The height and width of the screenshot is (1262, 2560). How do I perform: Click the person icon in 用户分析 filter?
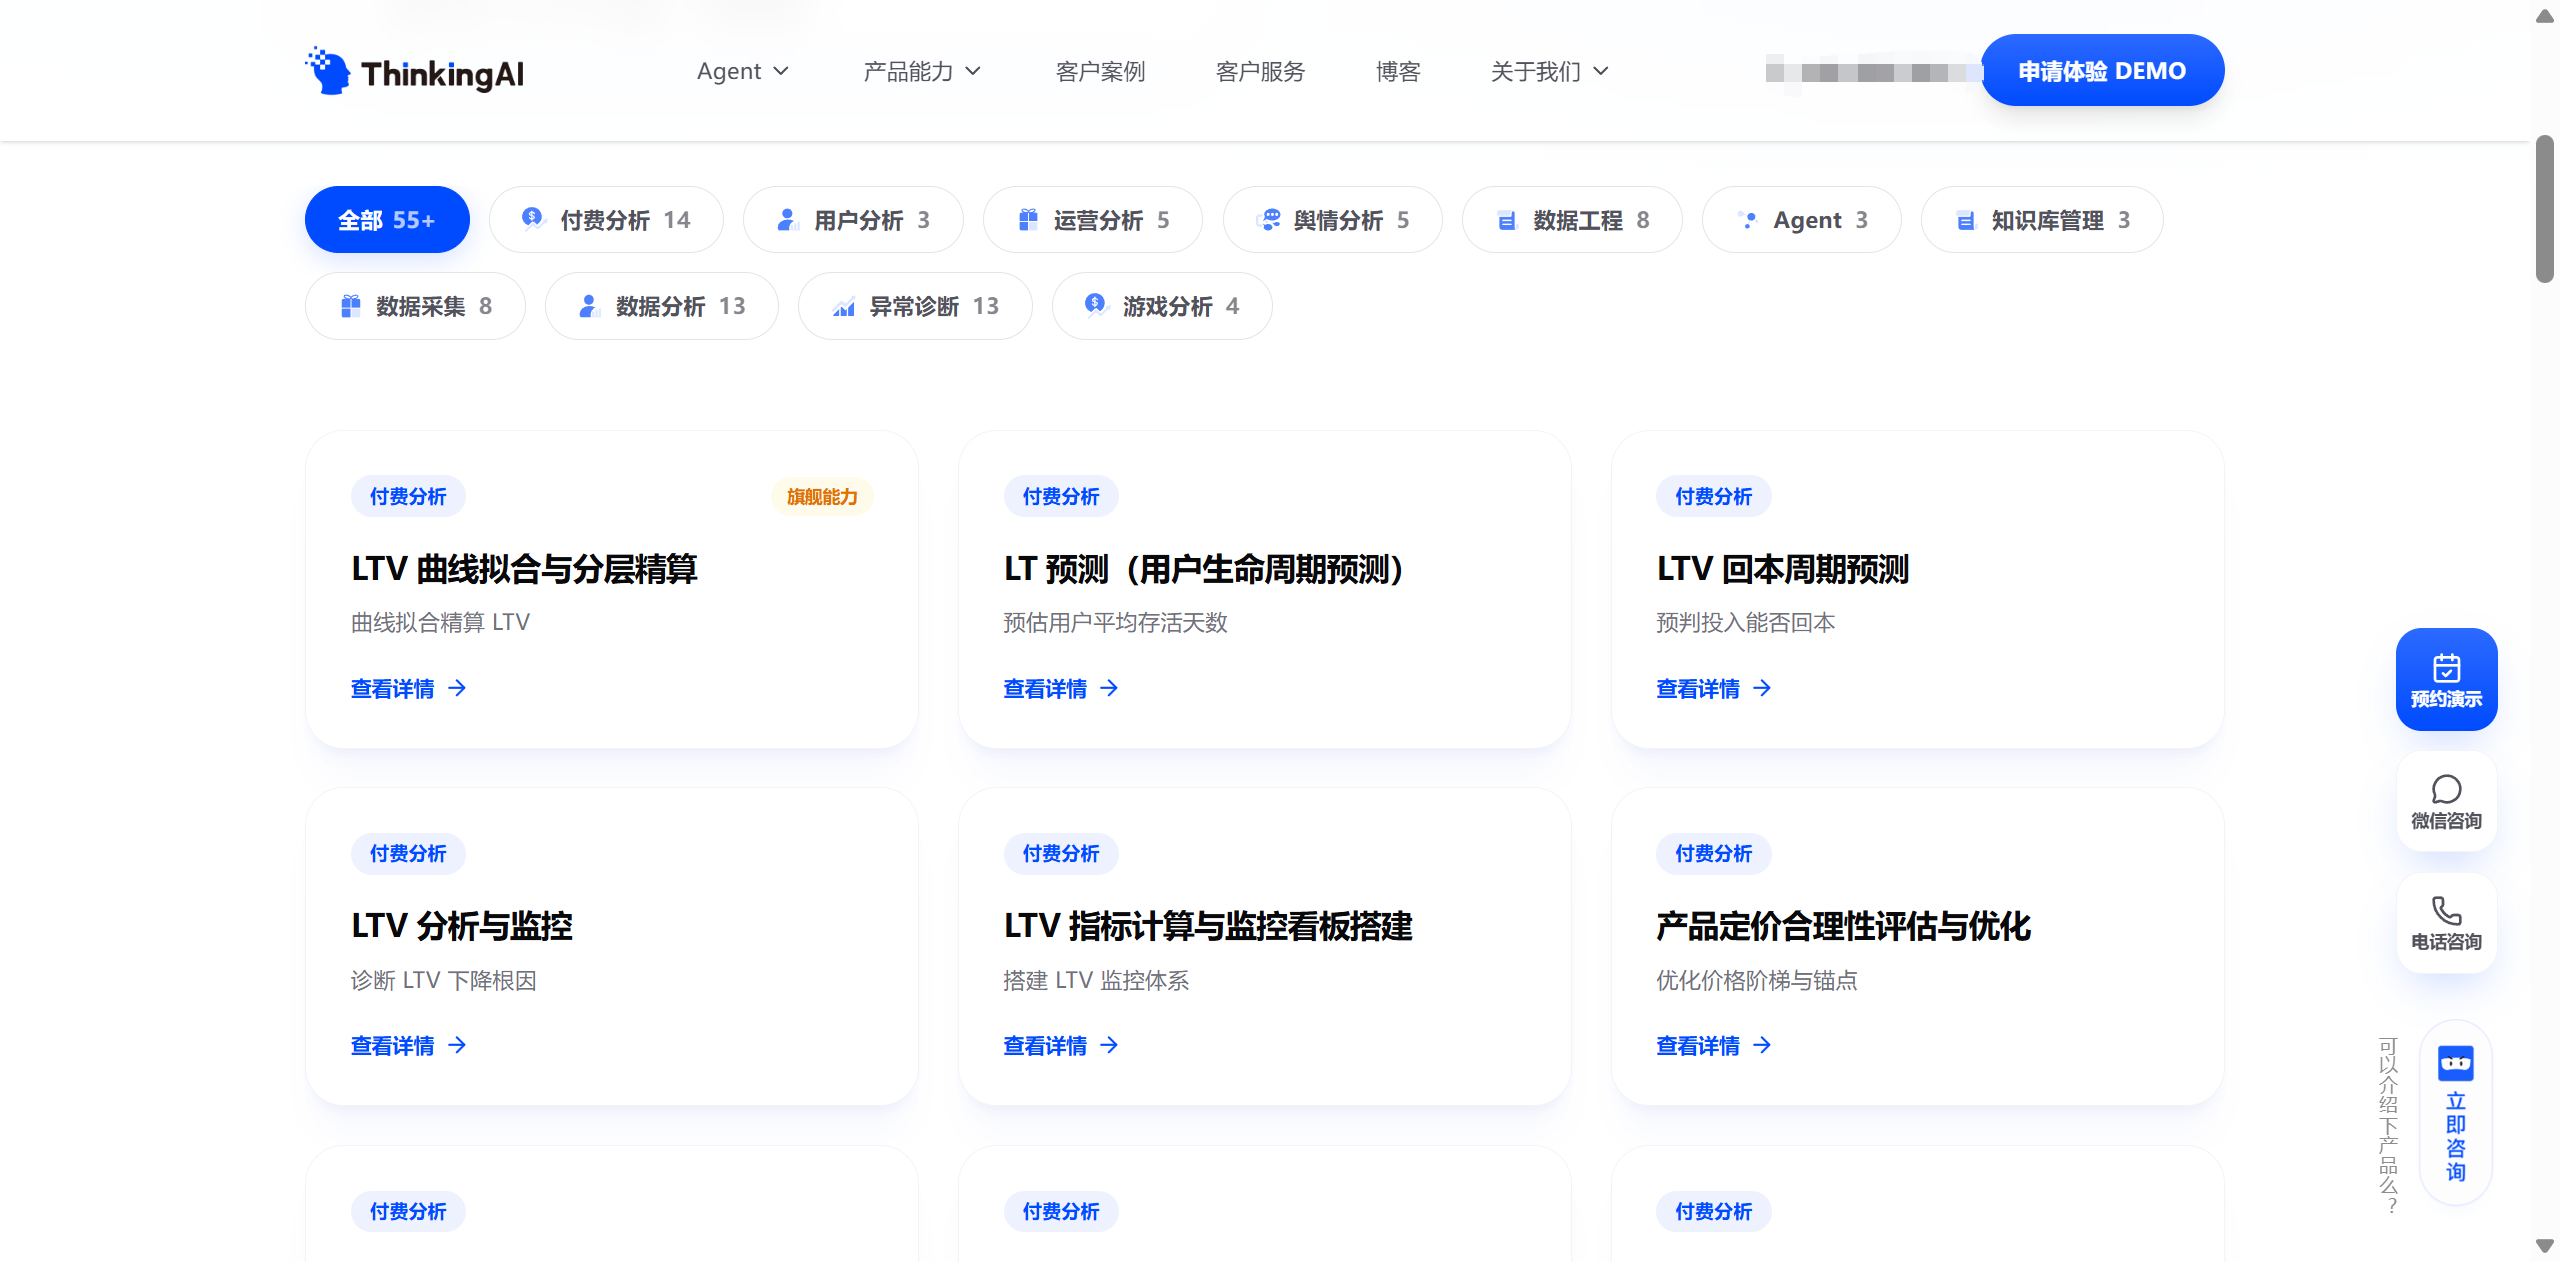point(787,220)
